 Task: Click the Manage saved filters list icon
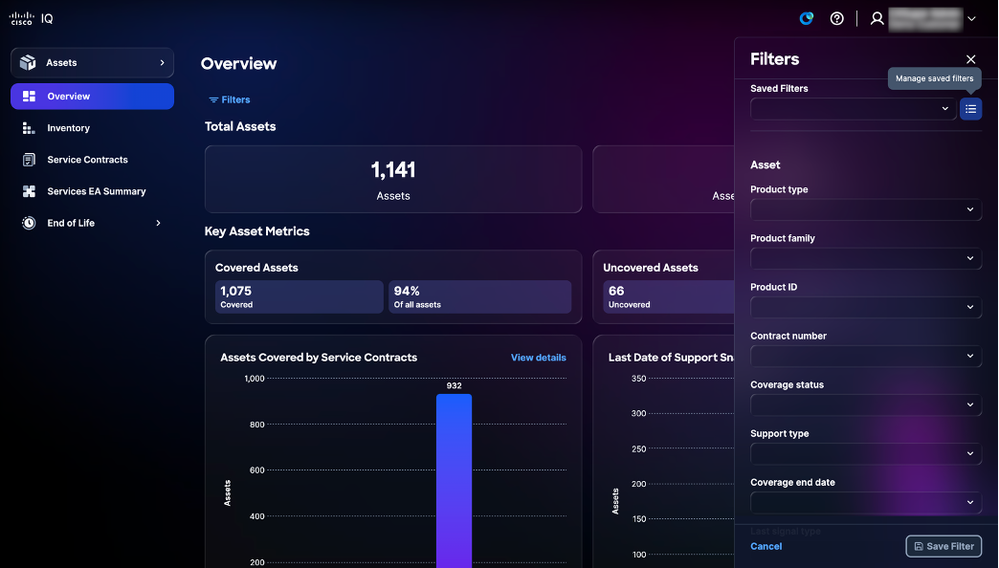[970, 109]
